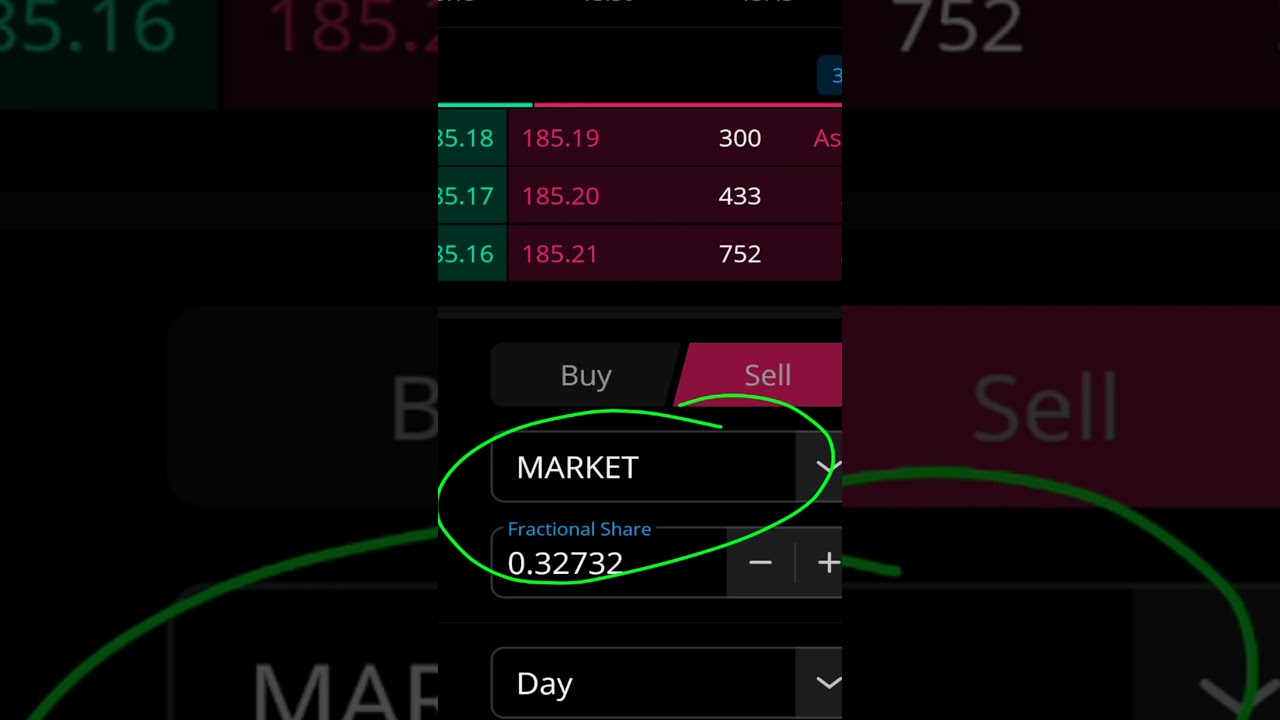
Task: Decrease fractional share with minus button
Action: pyautogui.click(x=760, y=563)
